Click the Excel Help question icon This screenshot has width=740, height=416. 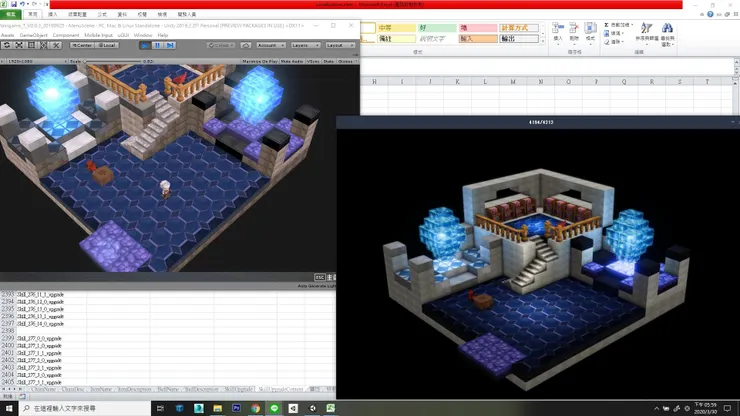710,15
